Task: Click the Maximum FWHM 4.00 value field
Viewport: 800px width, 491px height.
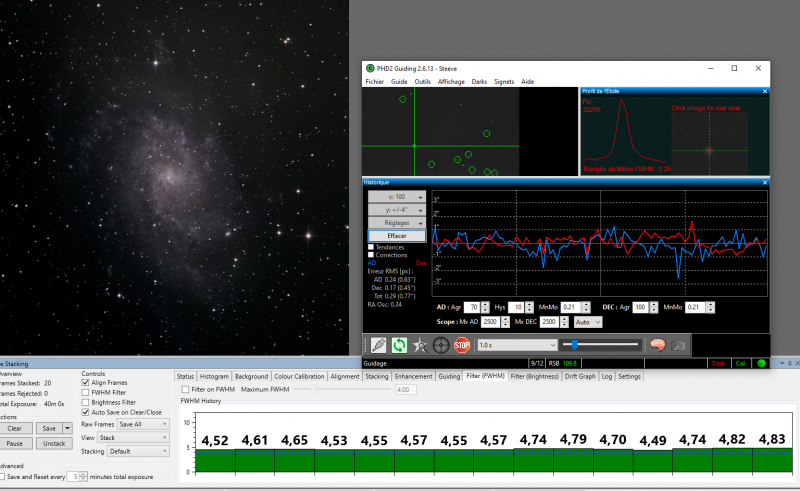Action: pyautogui.click(x=406, y=389)
